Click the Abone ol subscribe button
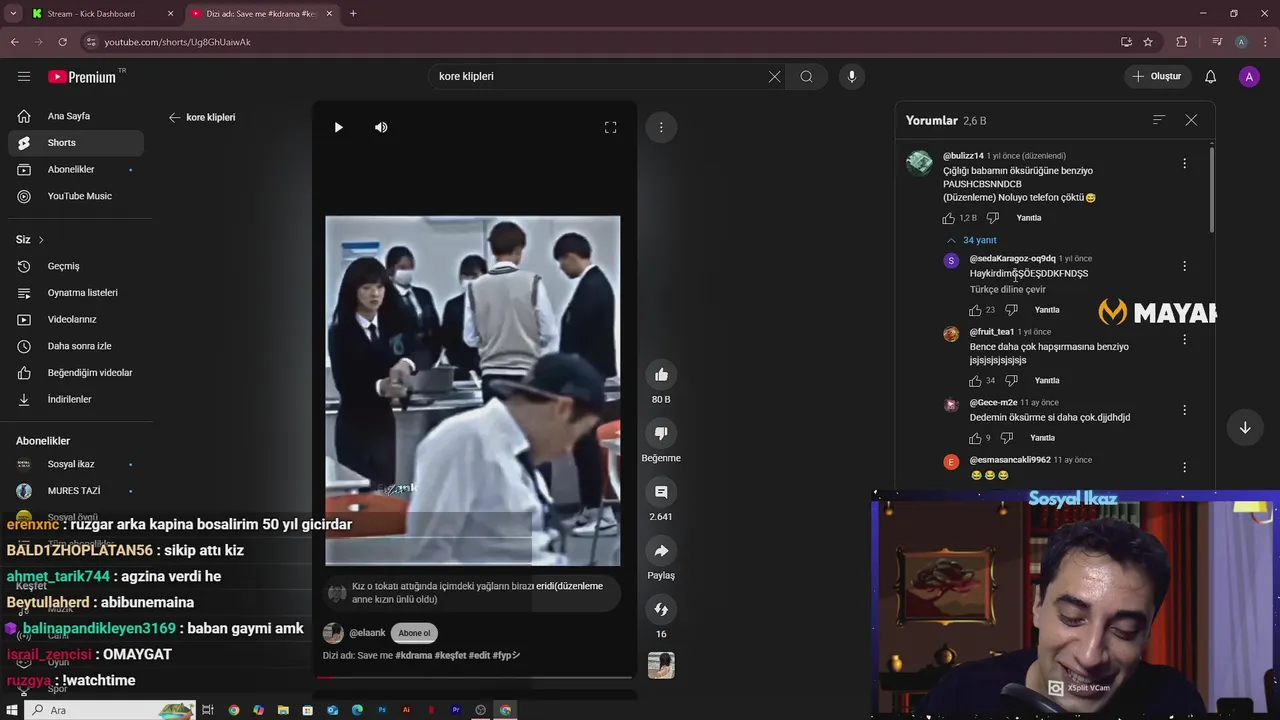 tap(414, 633)
